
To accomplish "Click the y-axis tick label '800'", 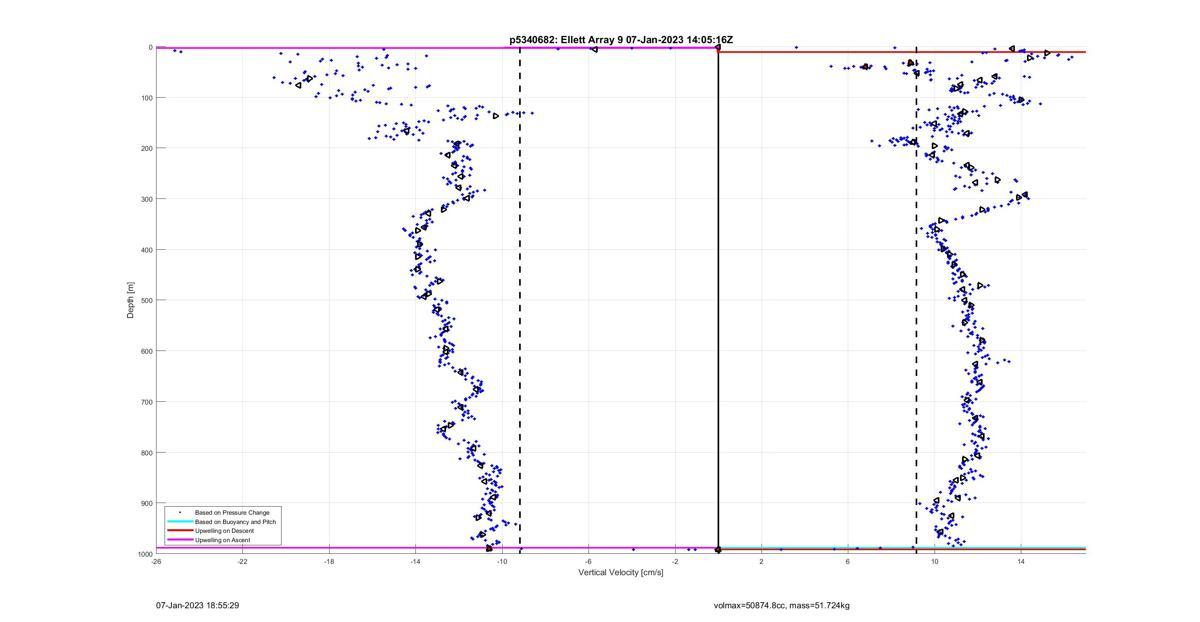I will pos(145,452).
